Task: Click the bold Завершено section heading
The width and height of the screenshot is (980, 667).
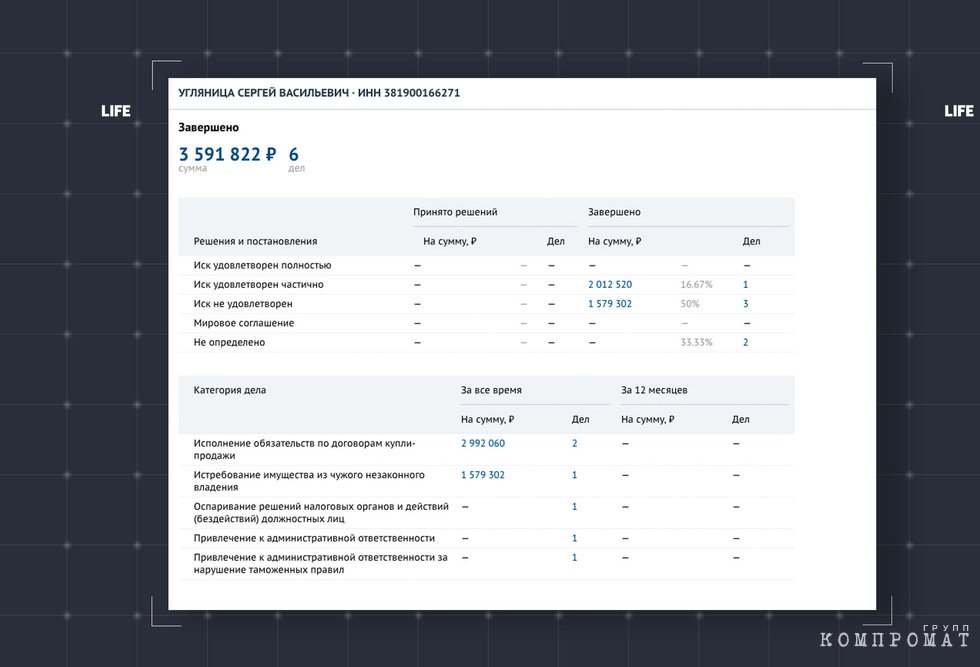Action: (x=209, y=128)
